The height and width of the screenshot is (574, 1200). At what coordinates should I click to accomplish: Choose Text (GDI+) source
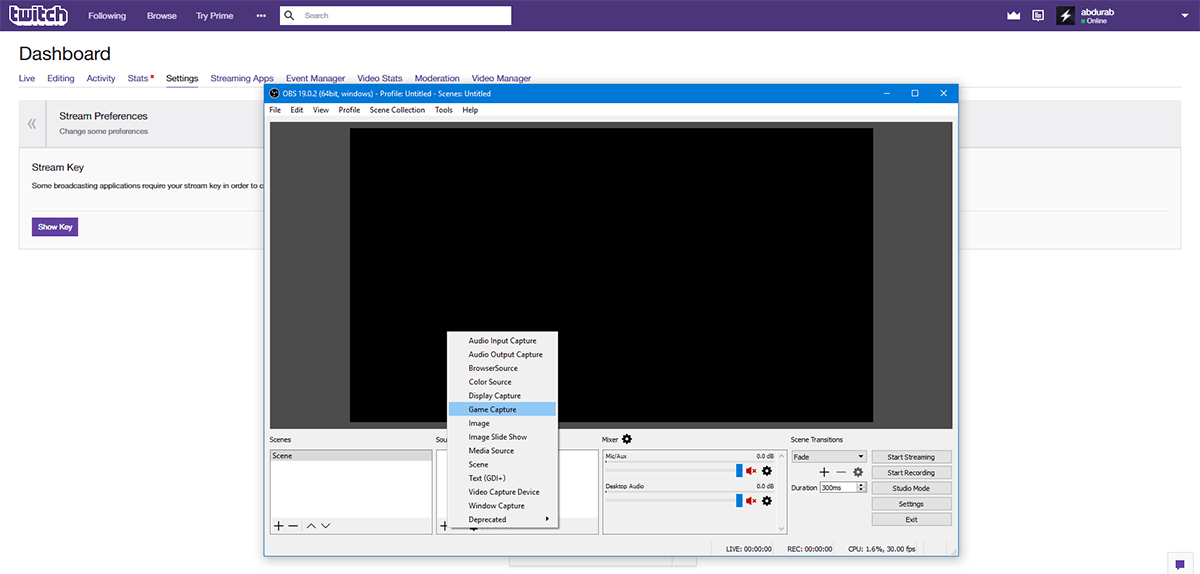pos(502,478)
